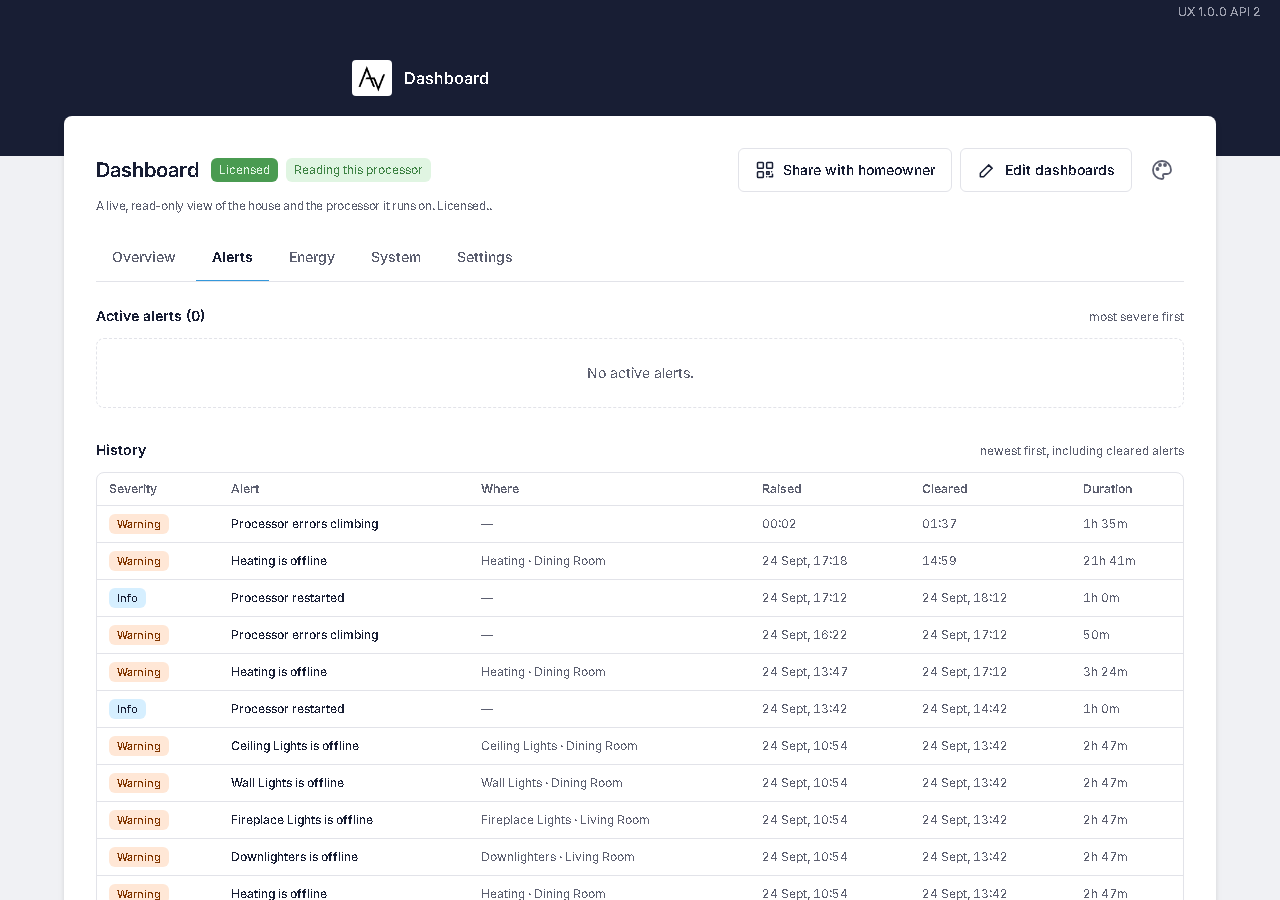Select the Alerts tab
The image size is (1280, 900).
[232, 257]
